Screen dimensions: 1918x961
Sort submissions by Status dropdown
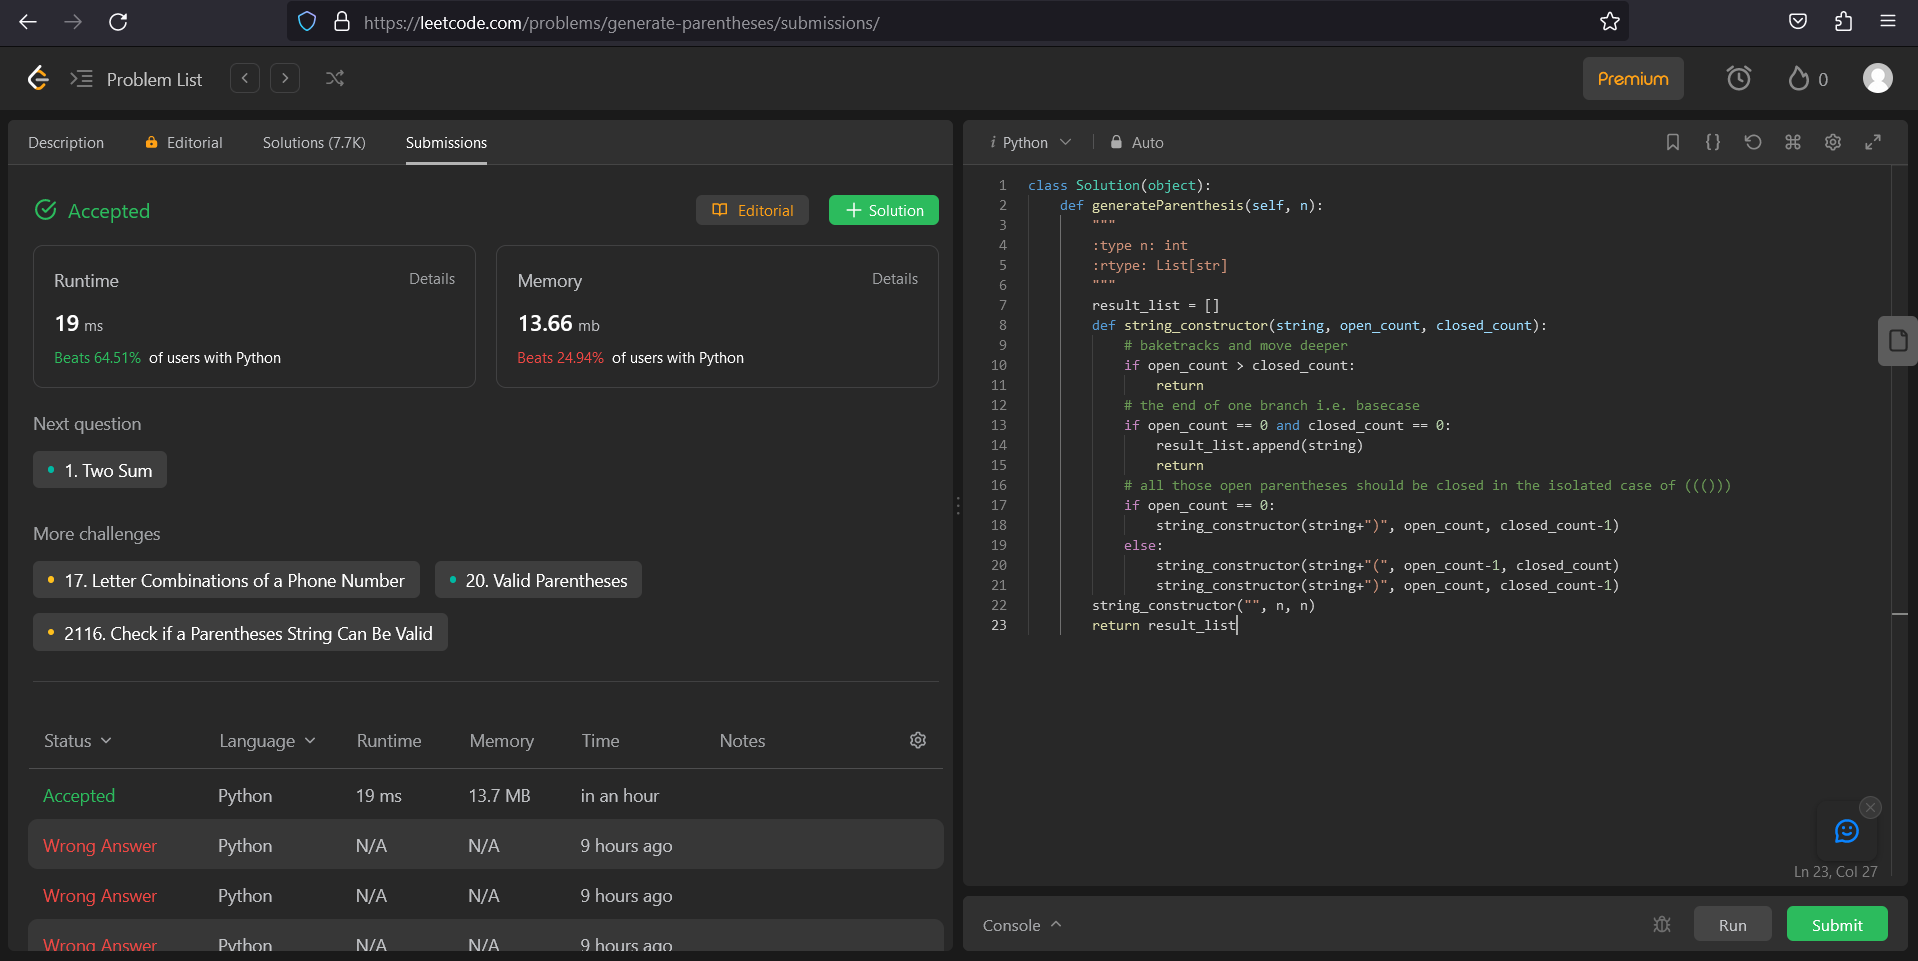75,740
